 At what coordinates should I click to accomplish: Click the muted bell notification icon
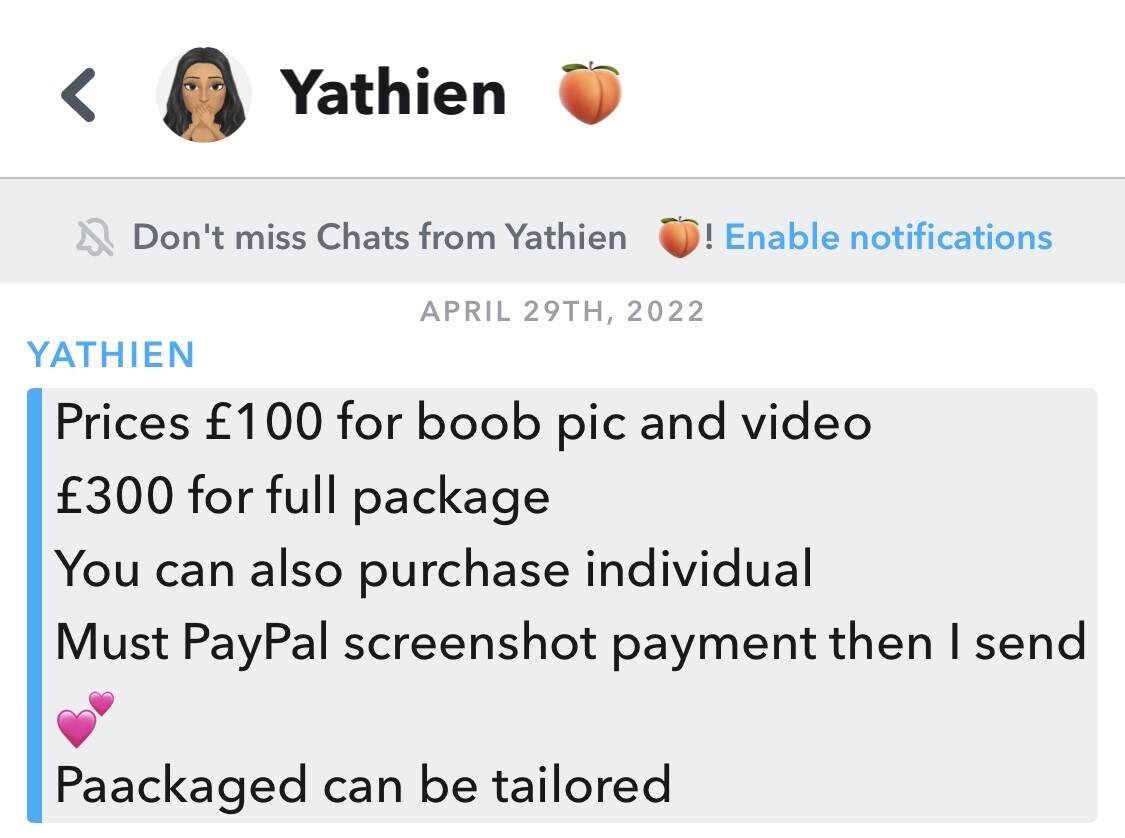[95, 237]
